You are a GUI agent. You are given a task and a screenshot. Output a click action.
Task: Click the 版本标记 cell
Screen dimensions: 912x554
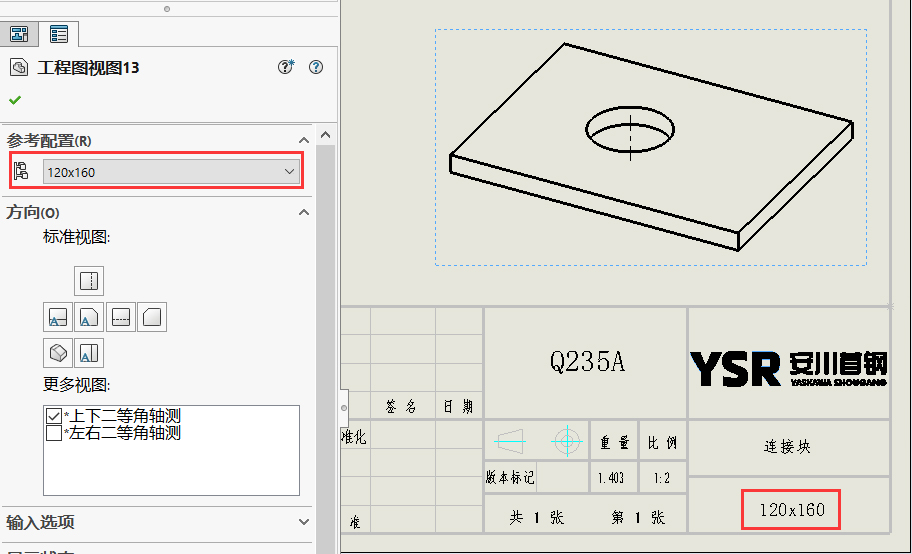click(x=510, y=477)
